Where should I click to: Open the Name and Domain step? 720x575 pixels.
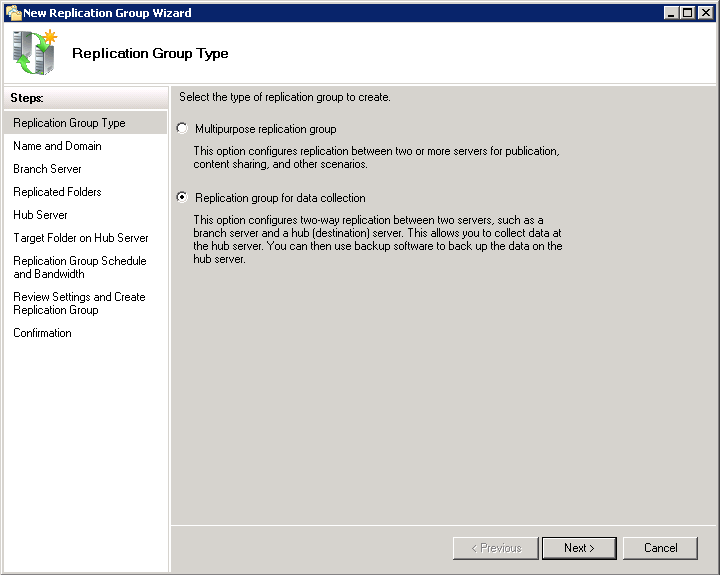[57, 146]
